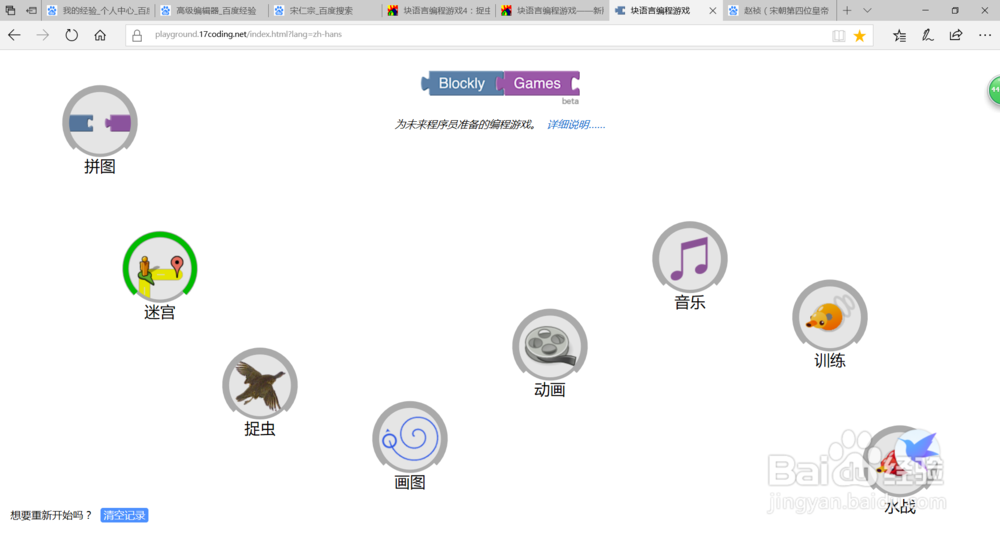Switch to 我的经验_个人中心 tab
This screenshot has height=536, width=1000.
click(x=99, y=11)
